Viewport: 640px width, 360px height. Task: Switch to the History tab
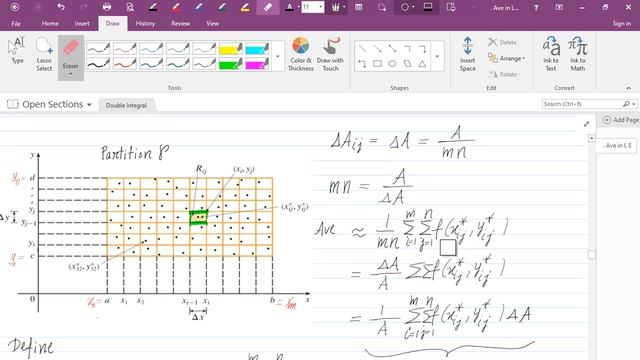[x=145, y=24]
